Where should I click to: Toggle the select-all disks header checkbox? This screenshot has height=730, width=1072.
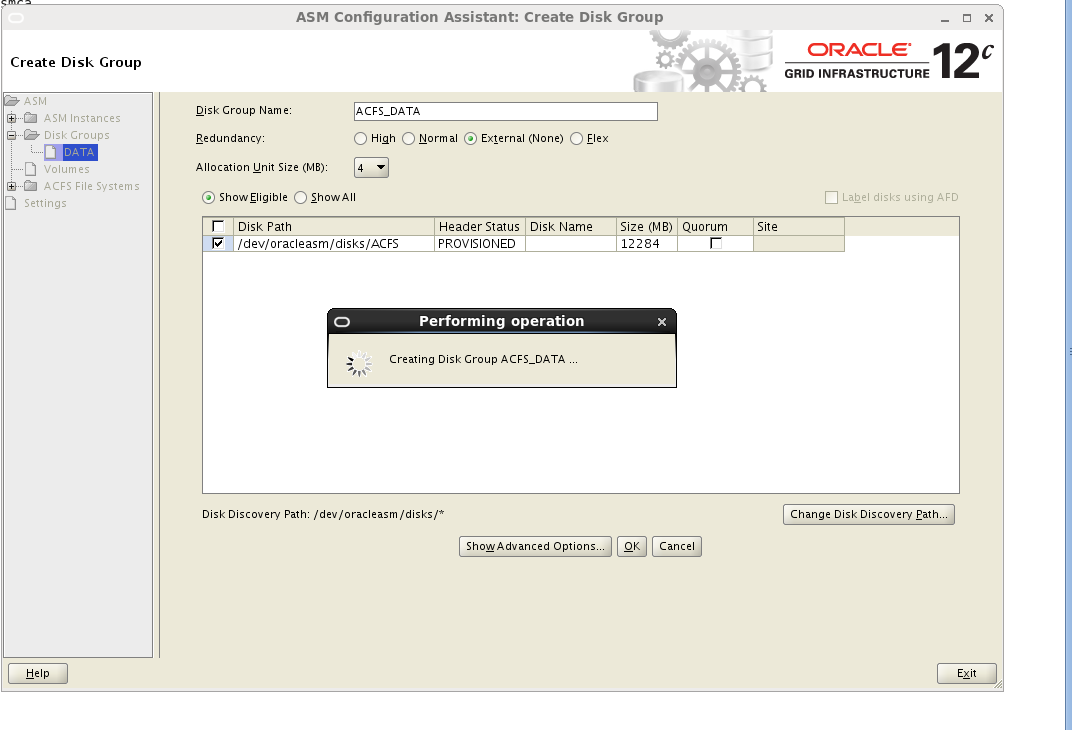tap(218, 226)
